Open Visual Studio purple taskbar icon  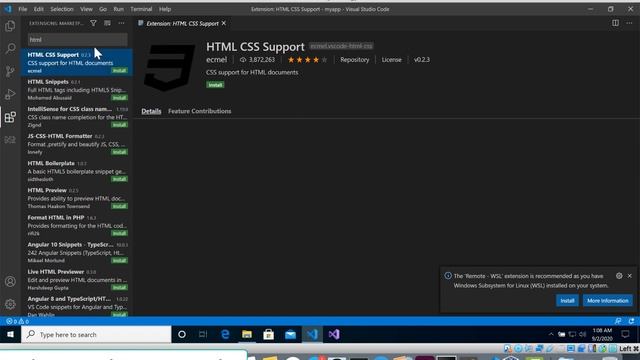pyautogui.click(x=334, y=335)
